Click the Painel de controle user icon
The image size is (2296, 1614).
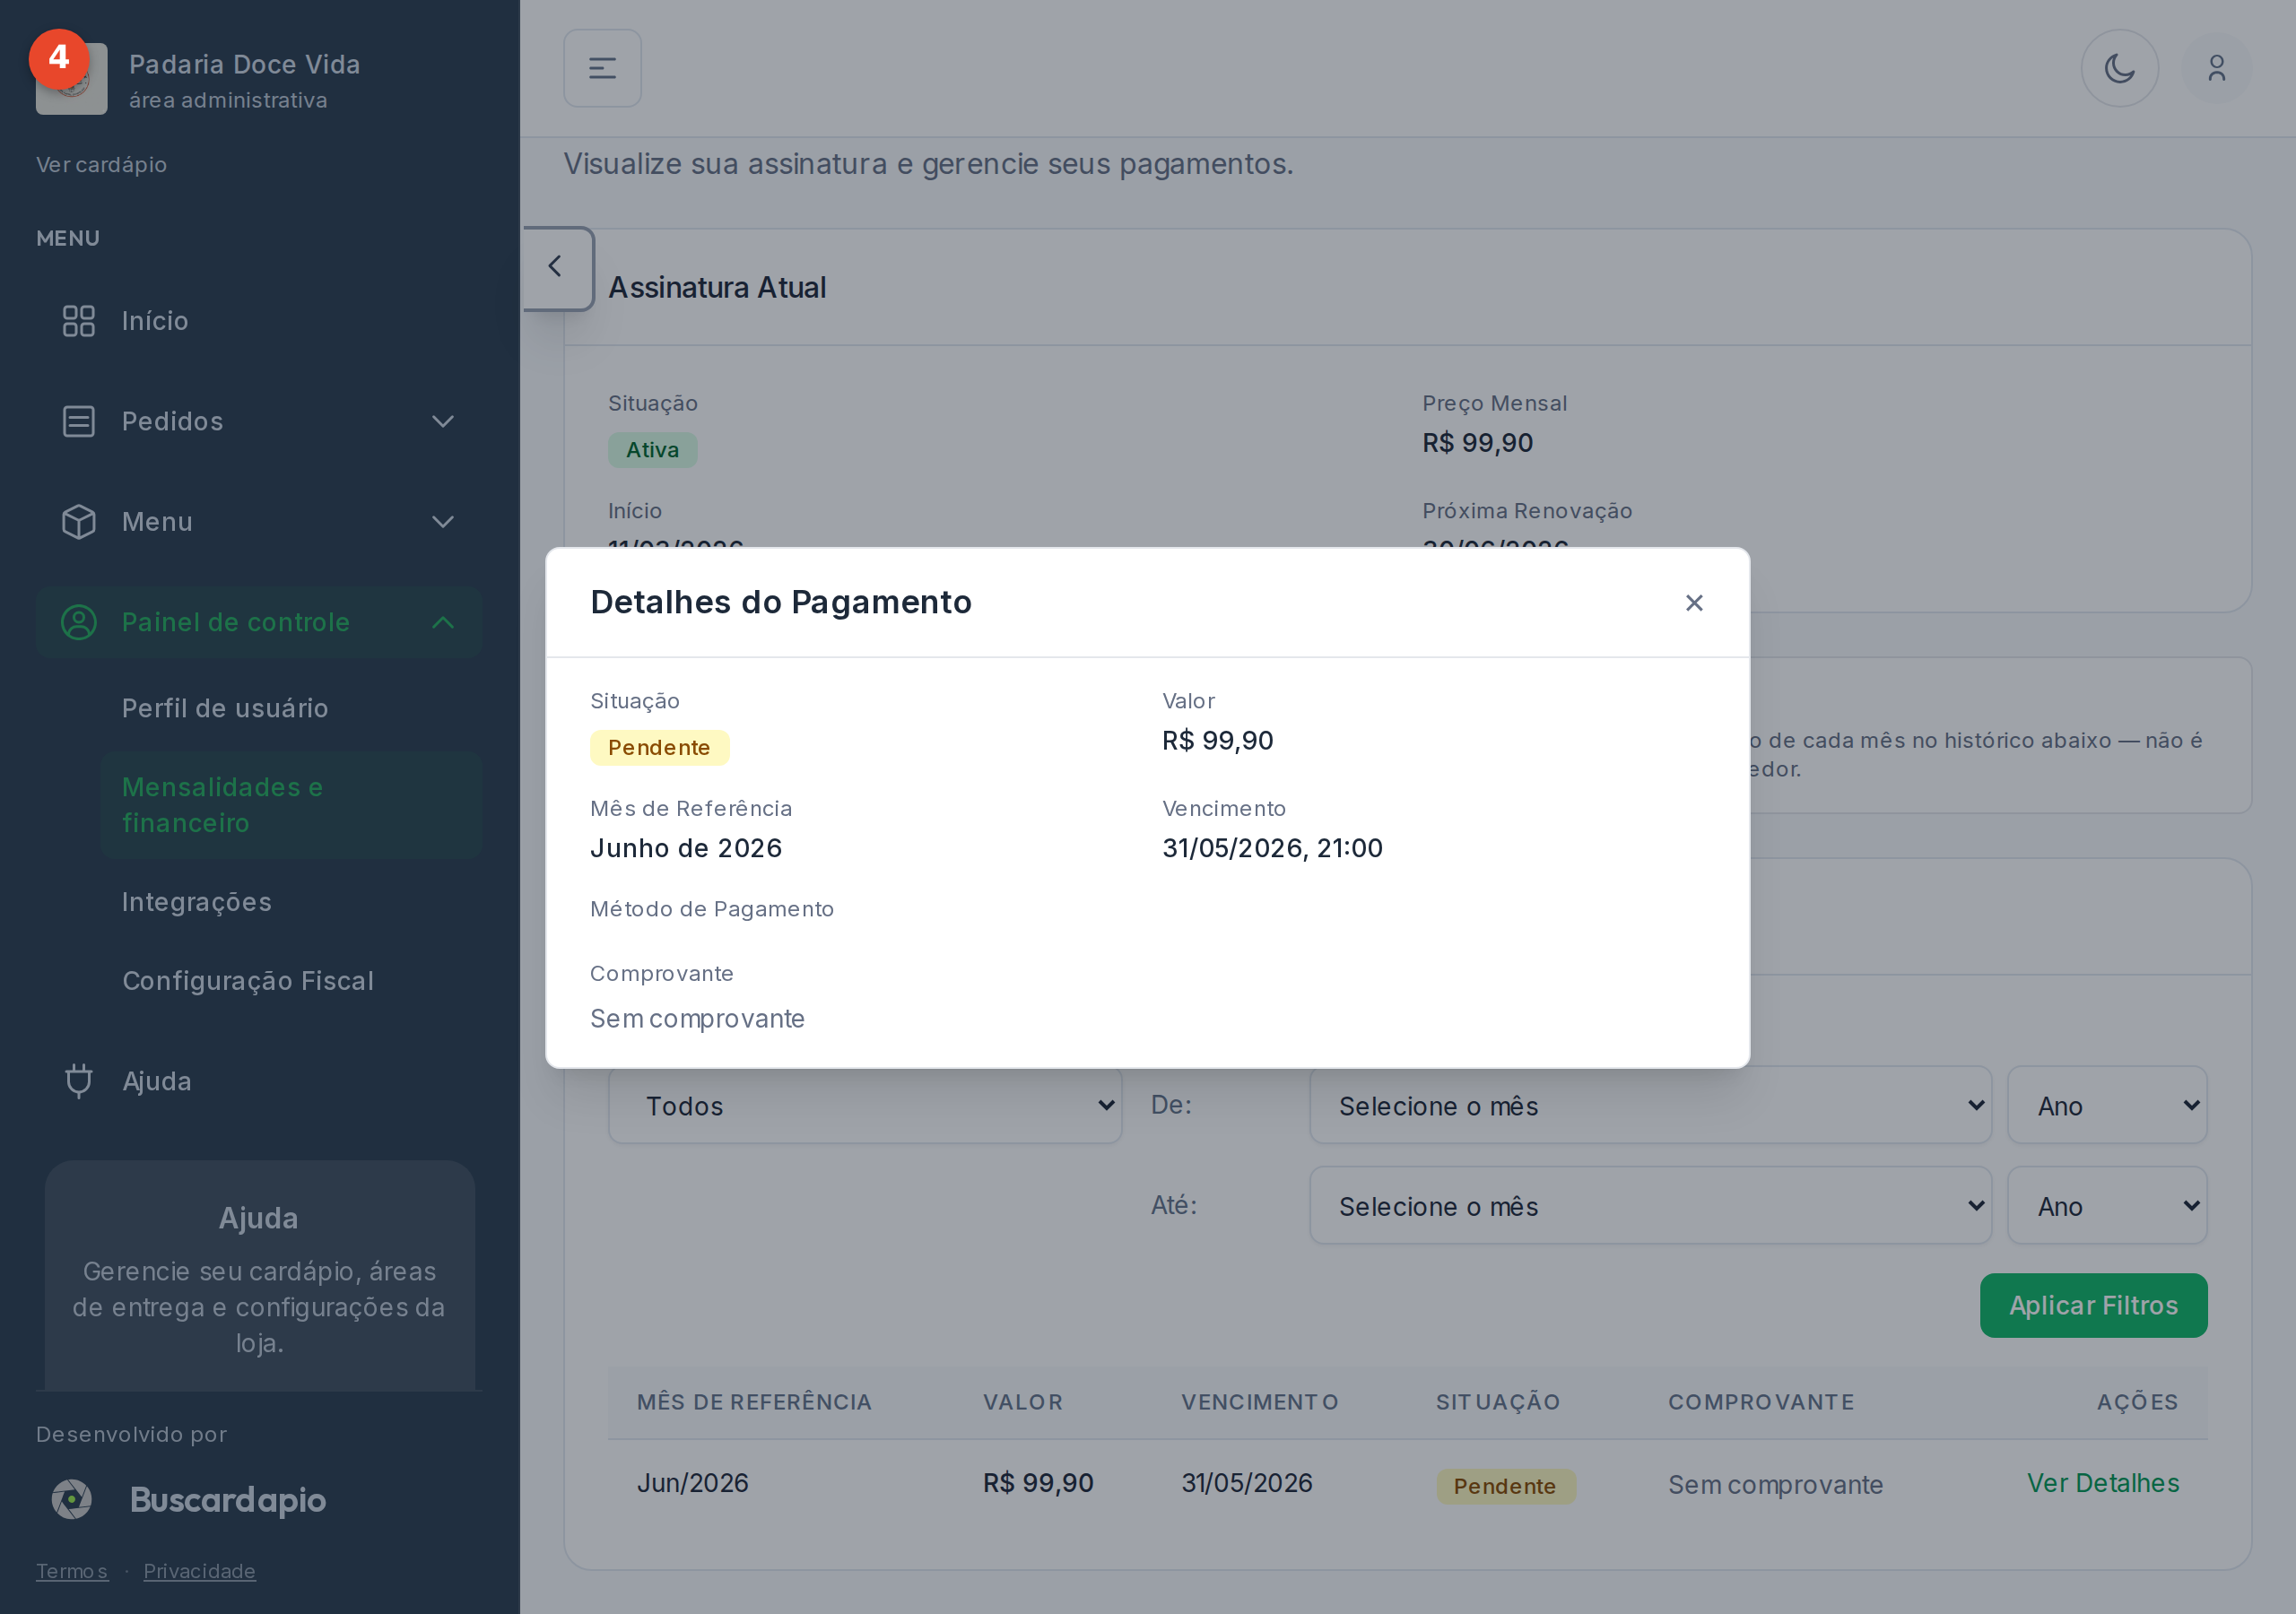coord(79,622)
